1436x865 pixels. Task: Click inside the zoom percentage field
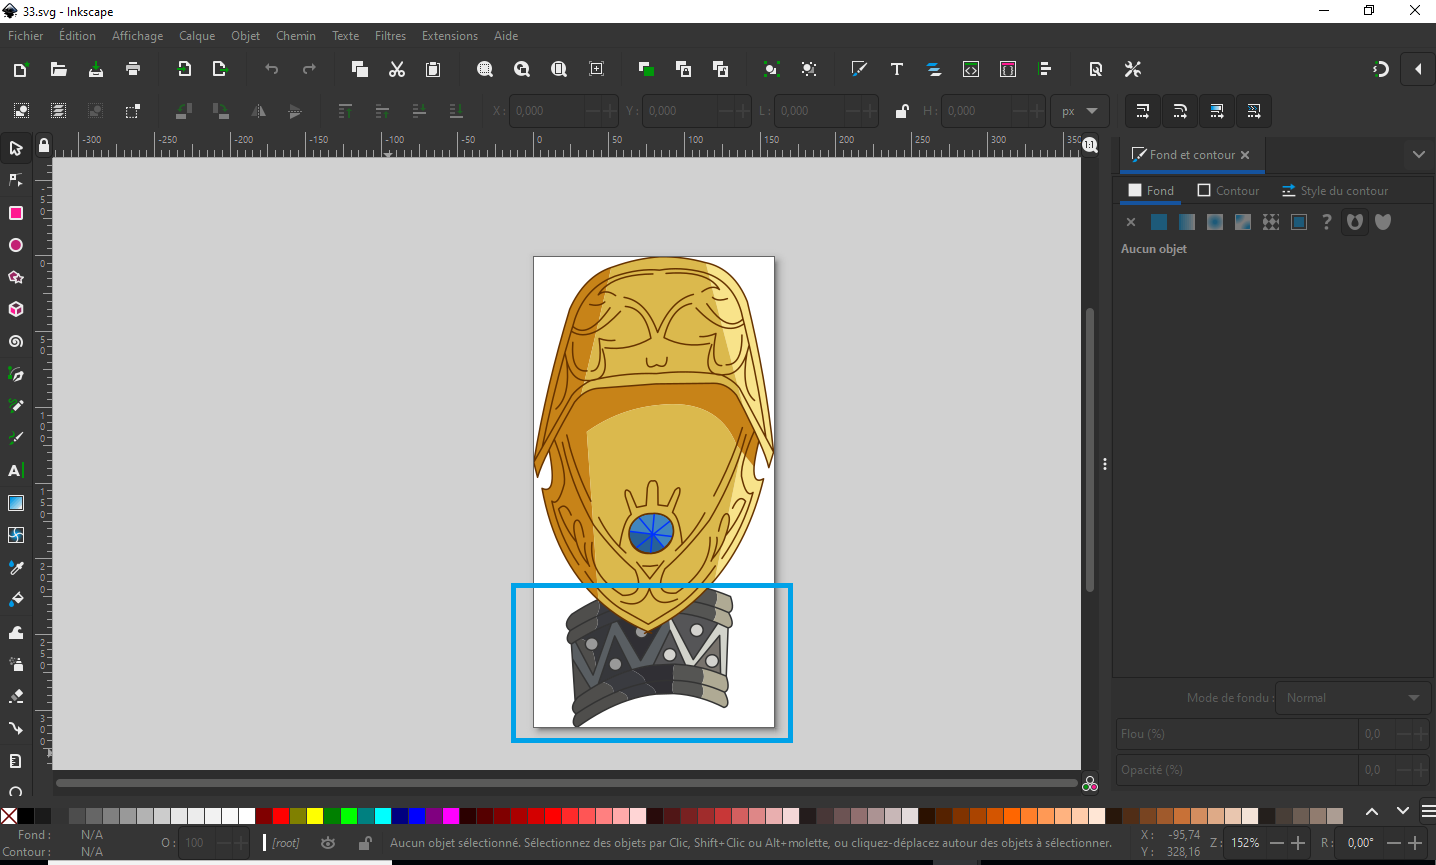pos(1243,842)
